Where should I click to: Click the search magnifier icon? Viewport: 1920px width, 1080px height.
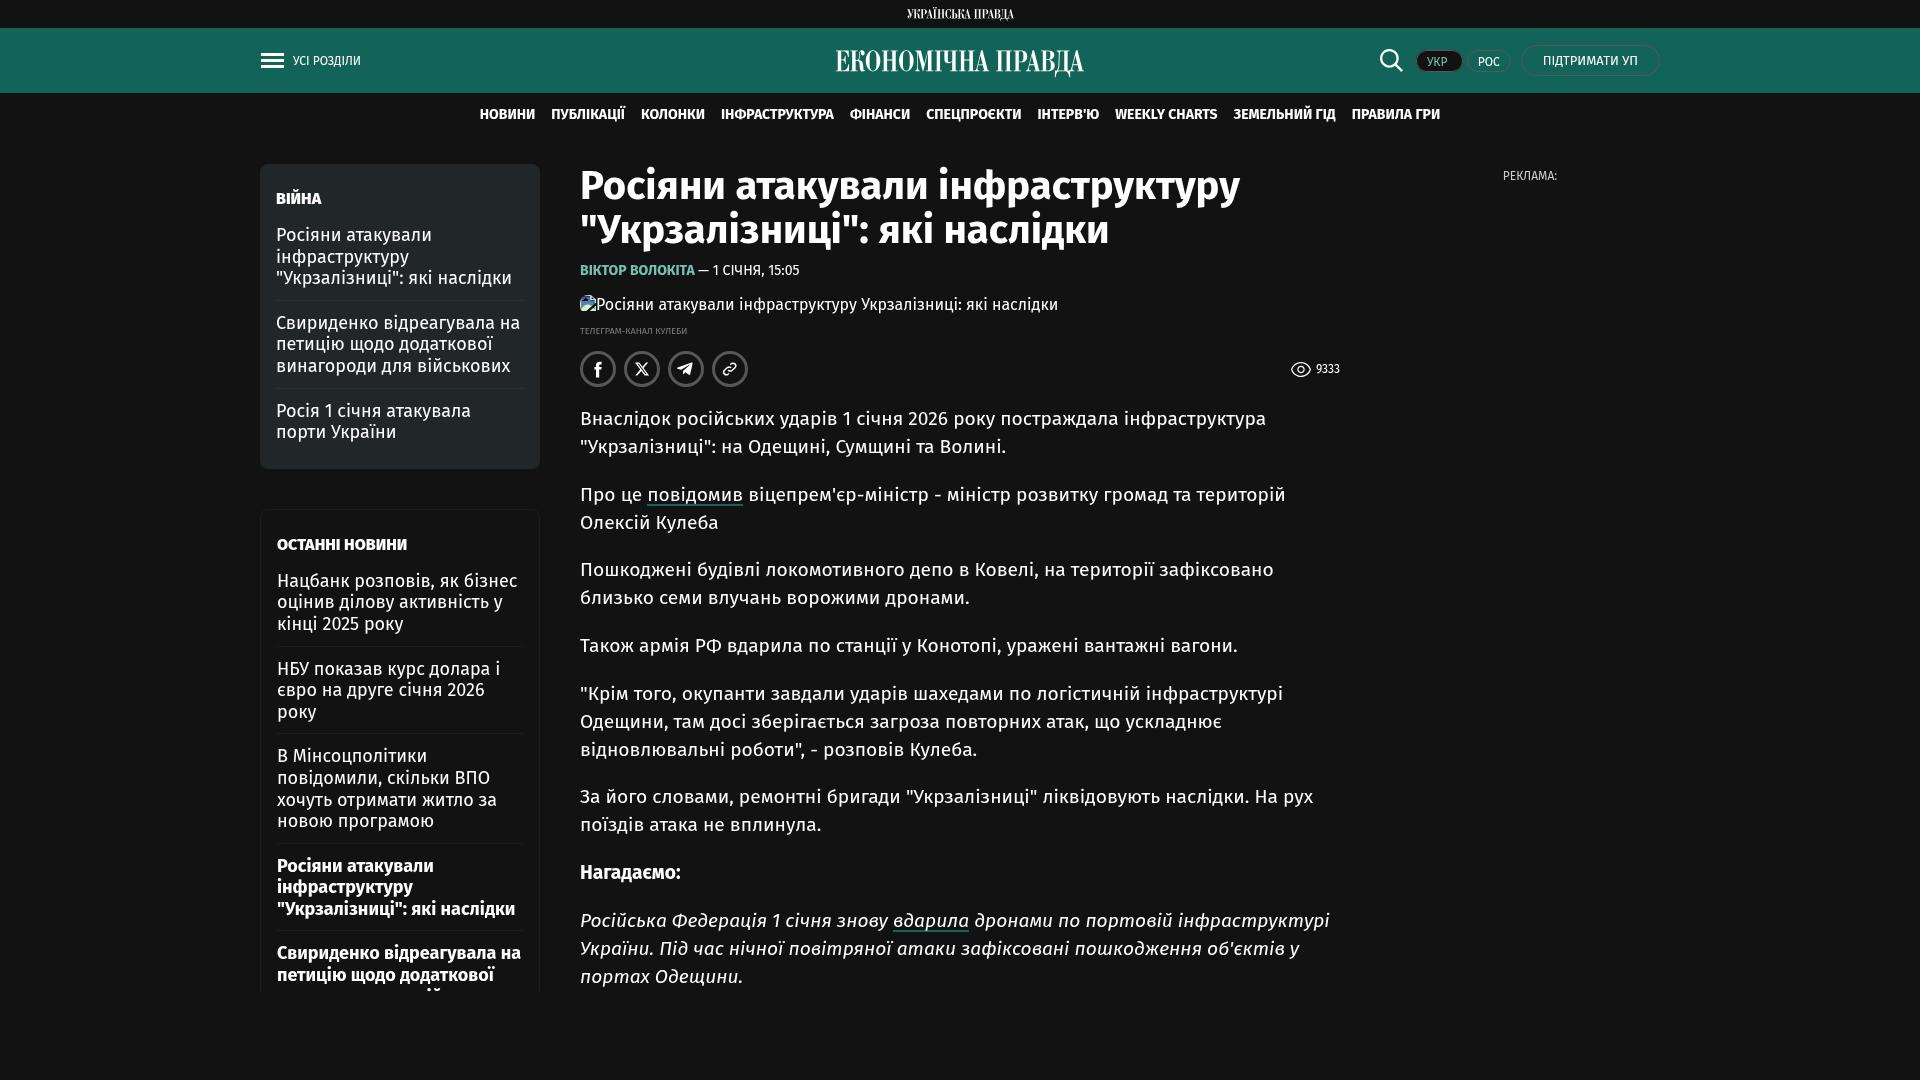click(1390, 61)
